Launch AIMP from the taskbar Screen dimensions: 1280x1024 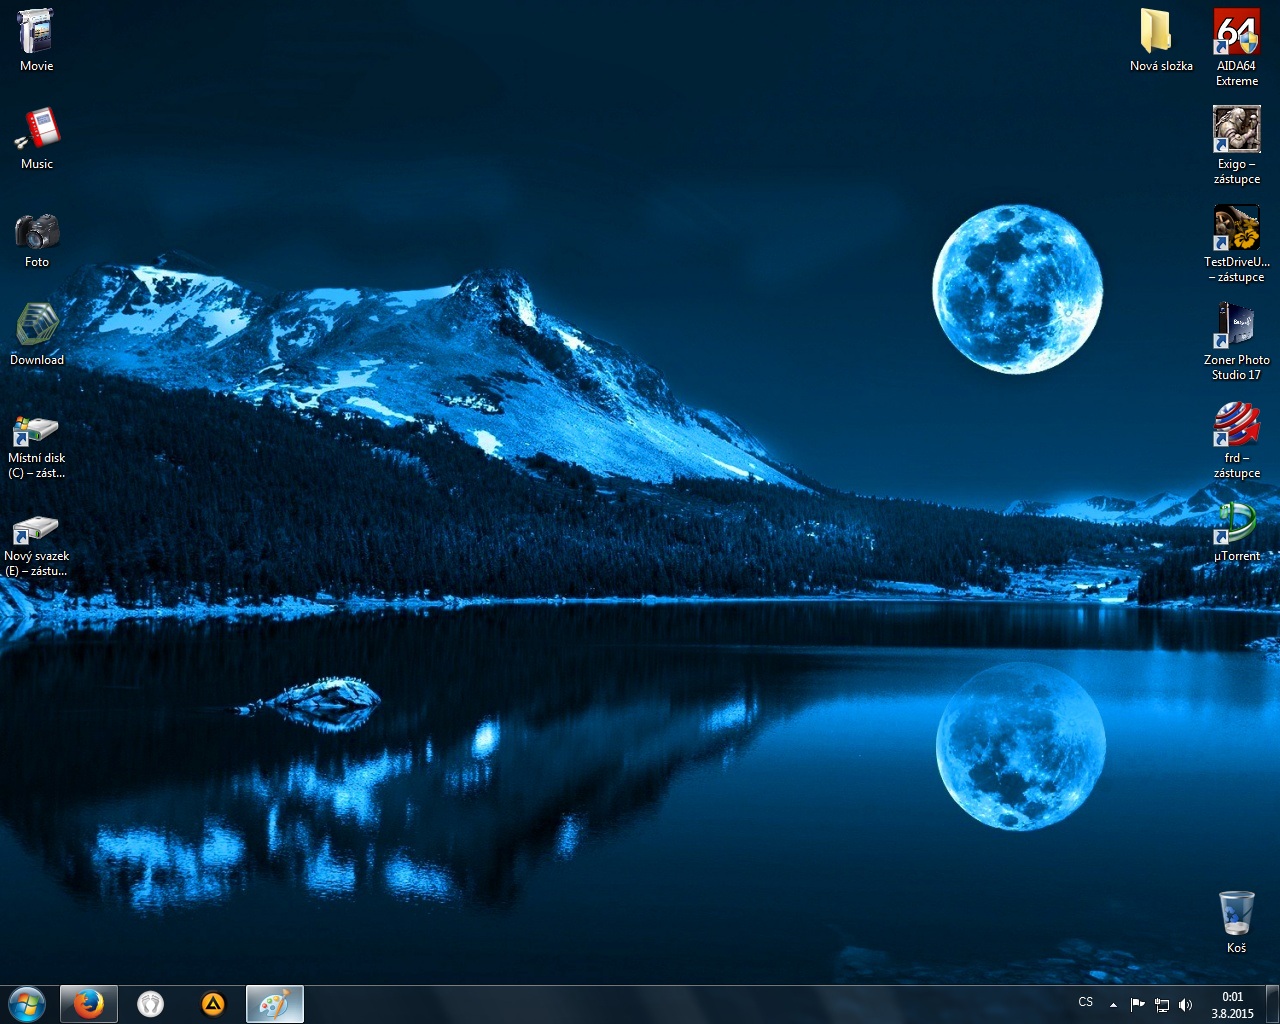[x=213, y=1004]
